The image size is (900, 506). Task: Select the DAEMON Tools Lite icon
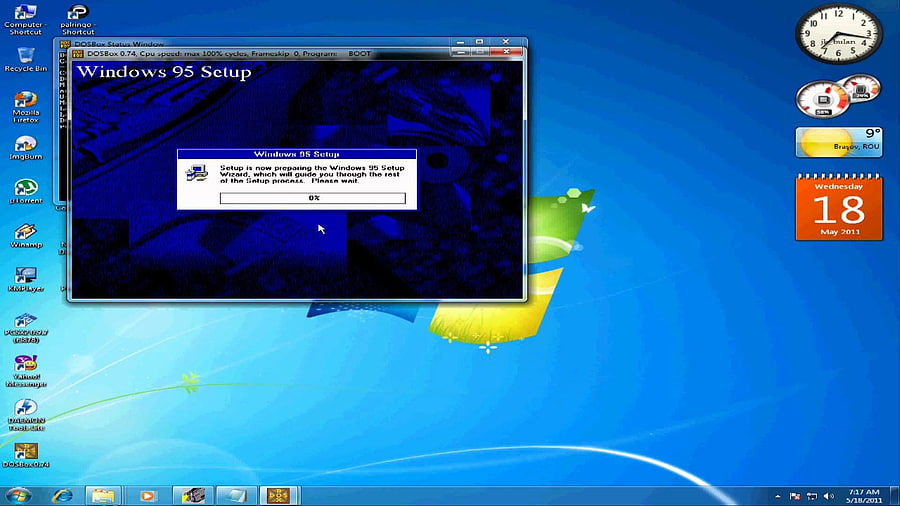[x=25, y=415]
